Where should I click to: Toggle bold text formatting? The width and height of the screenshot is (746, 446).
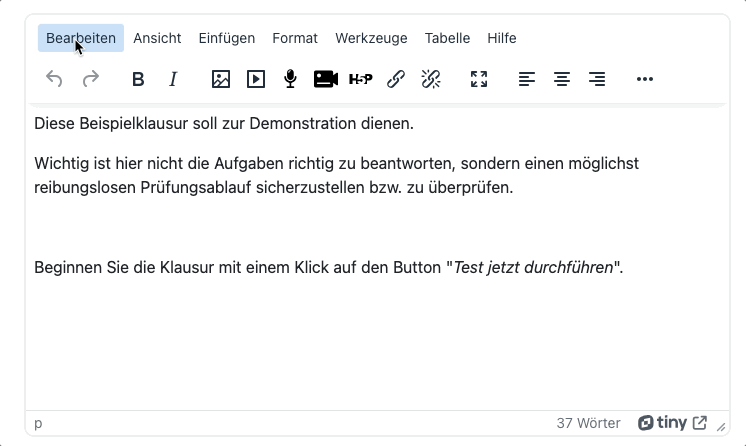tap(138, 79)
